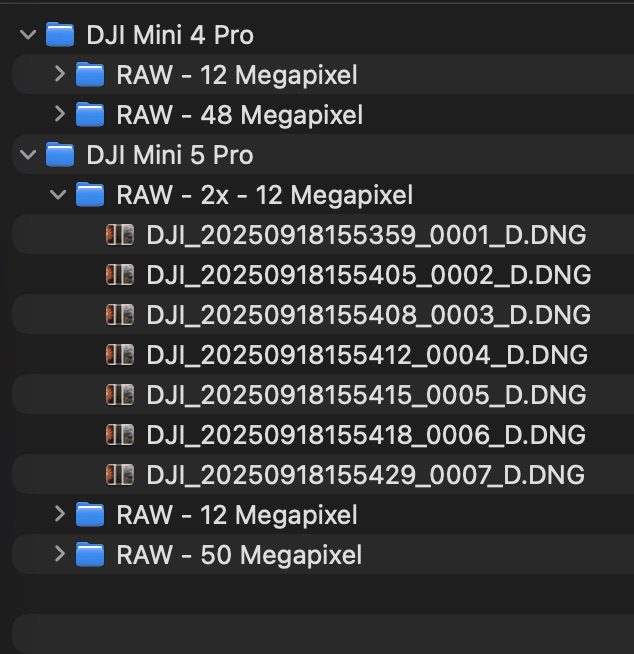
Task: Select the RAW - 2x - 12 Megapixel folder name
Action: (x=264, y=195)
